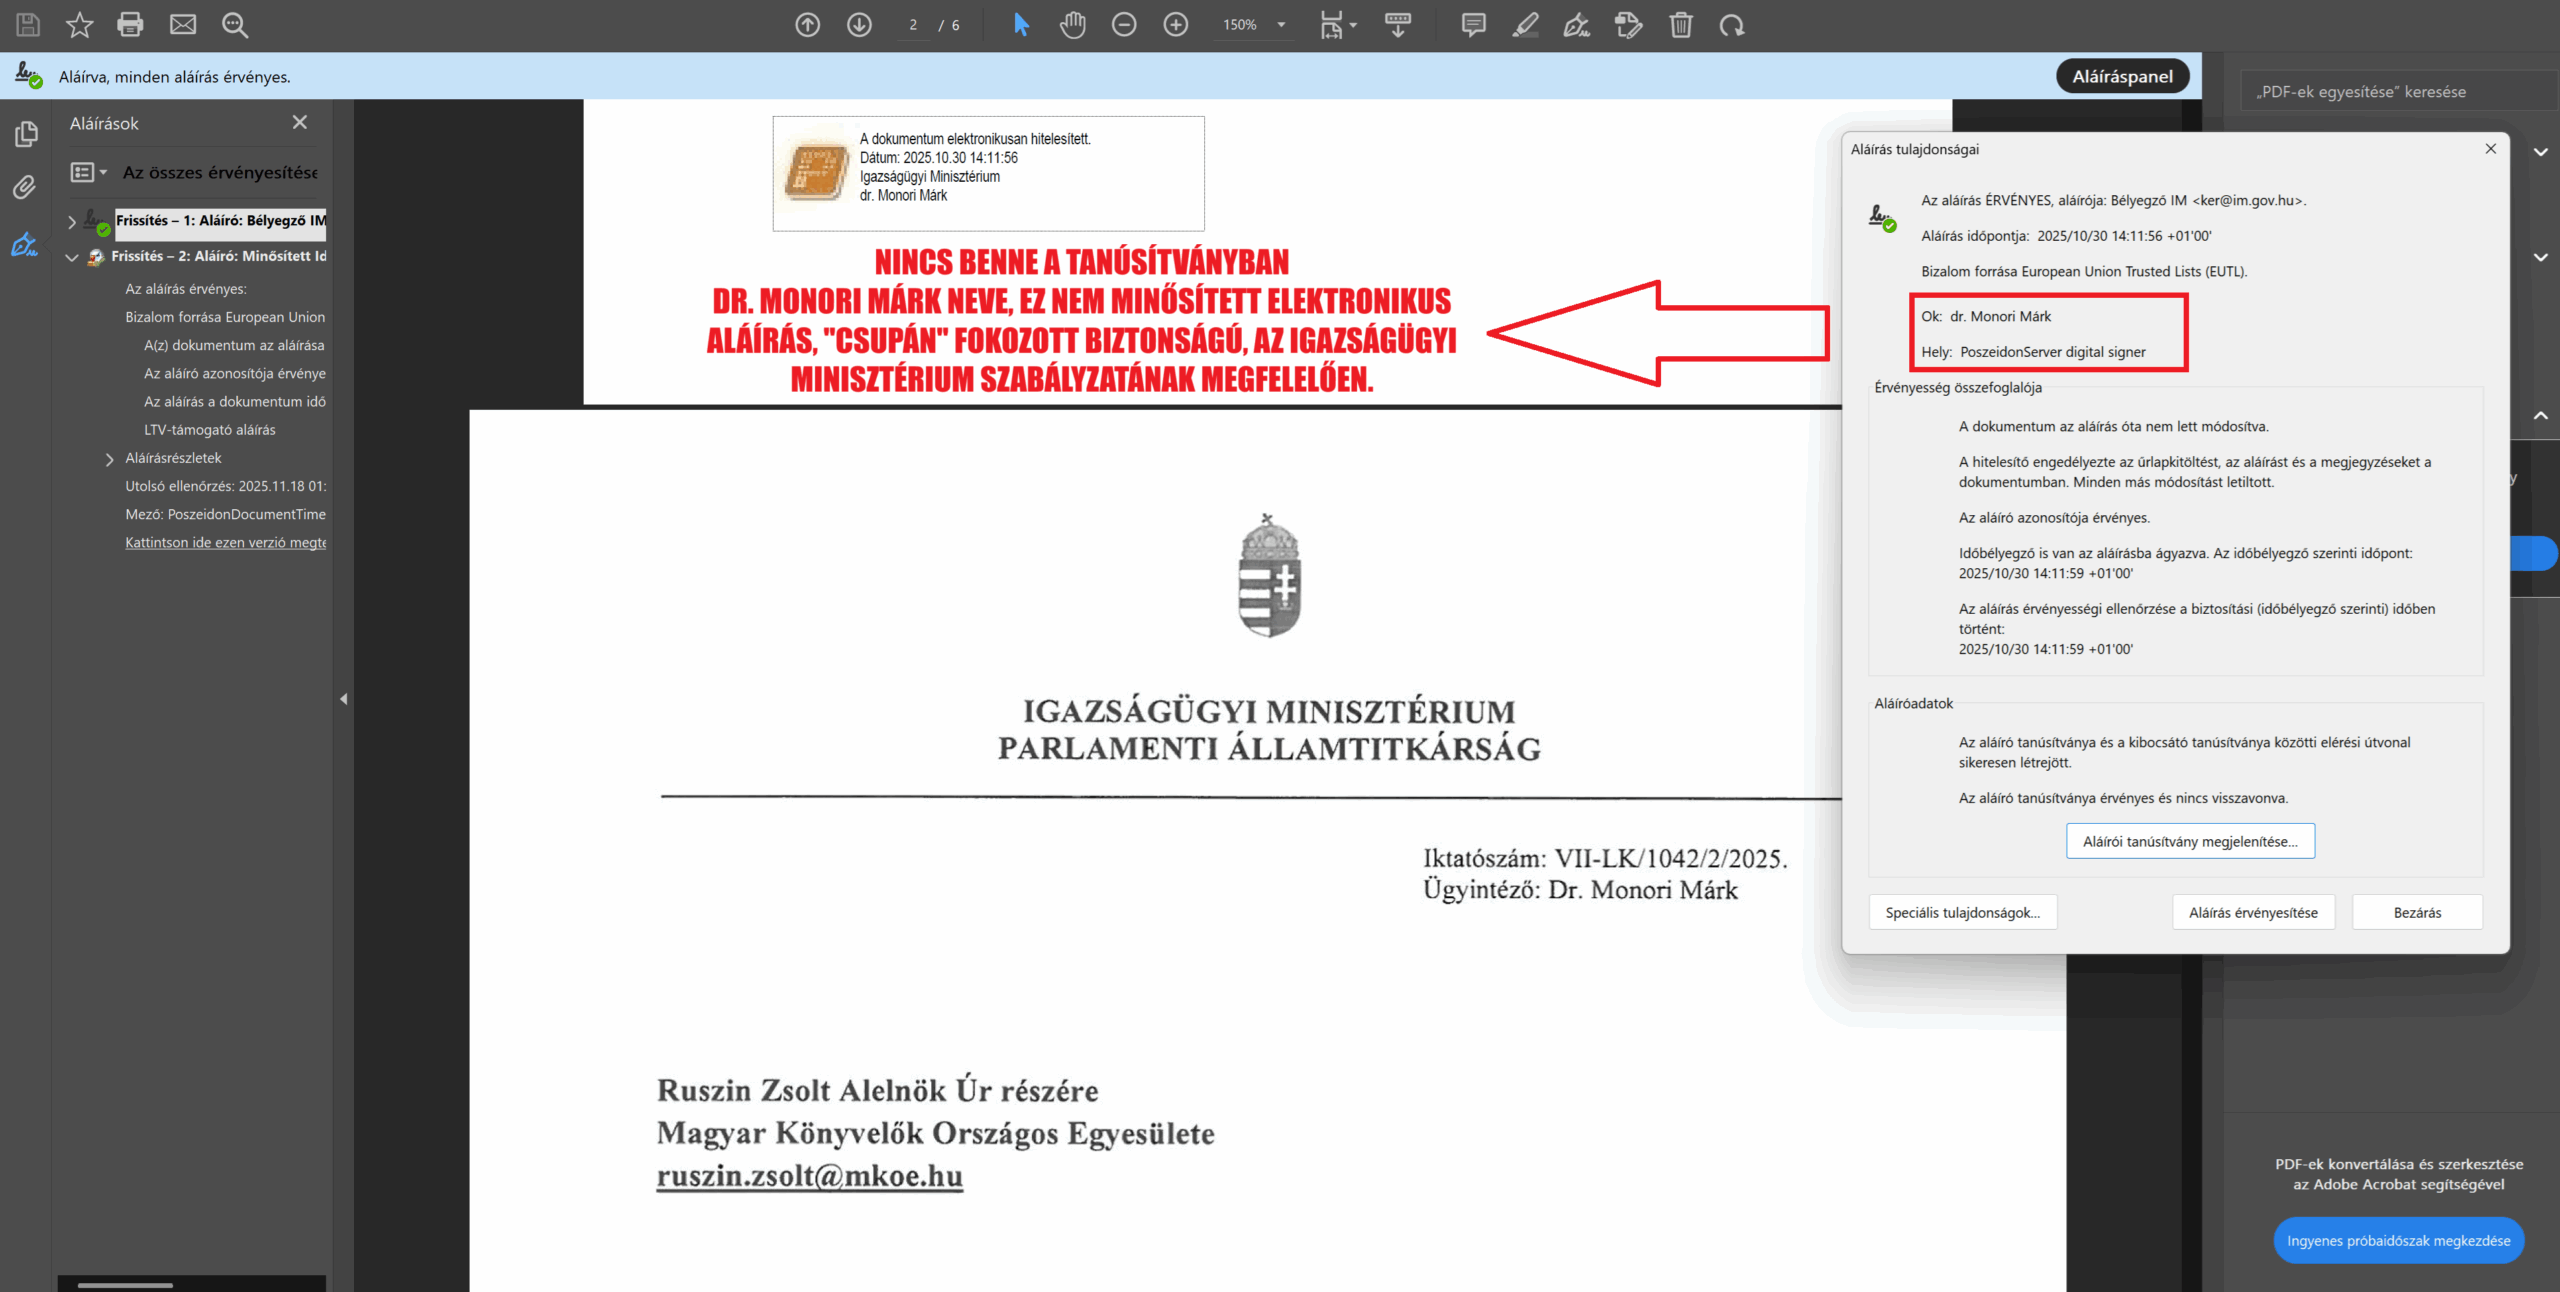Send file by email icon

pos(182,25)
